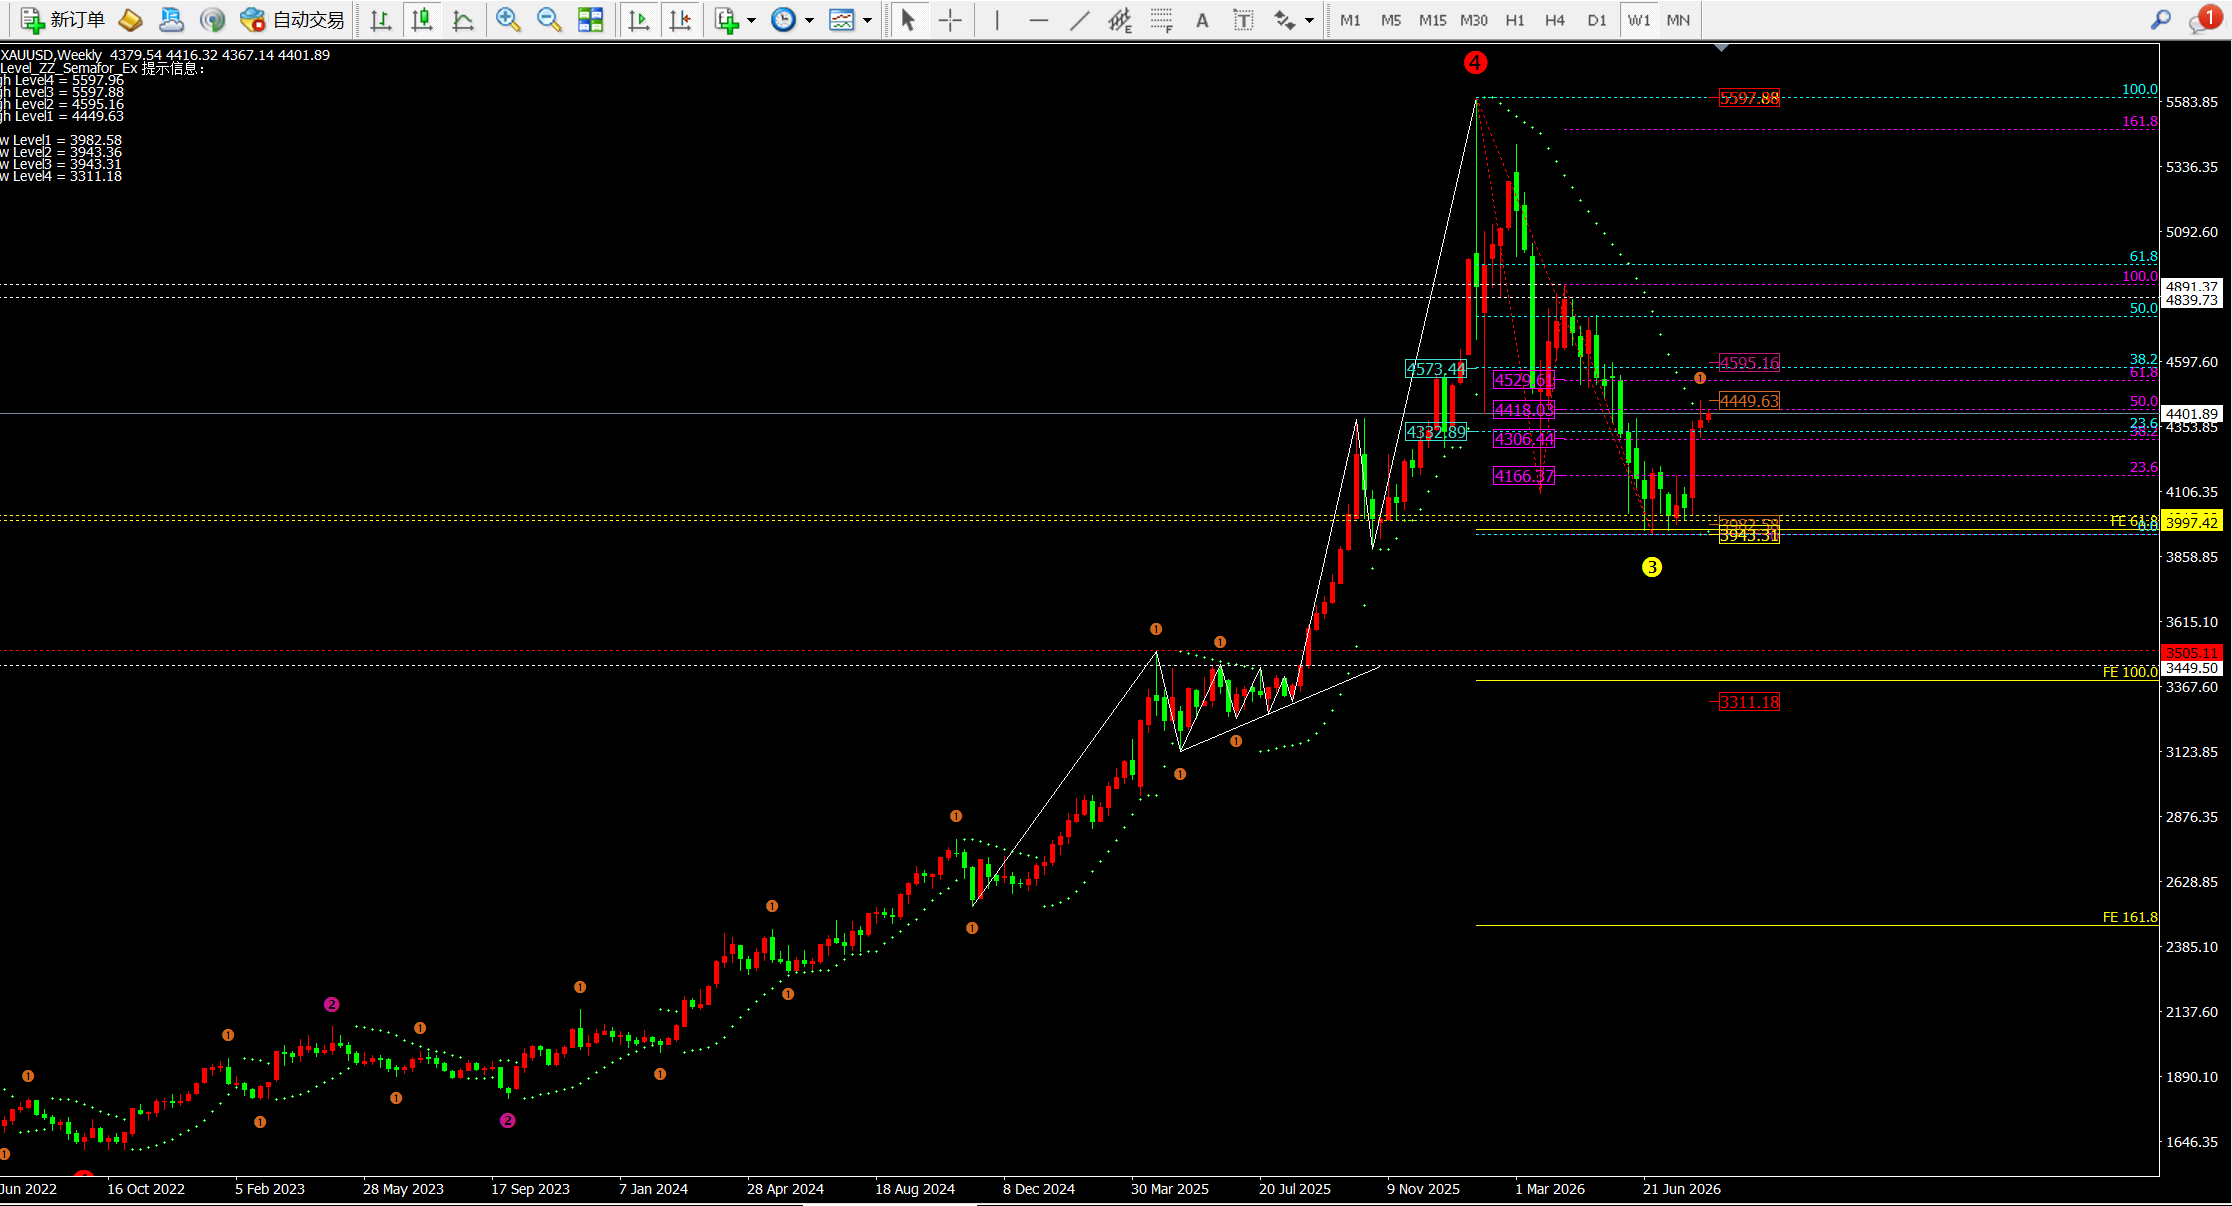Tile chart windows with the grid icon
Viewport: 2232px width, 1206px height.
point(591,20)
